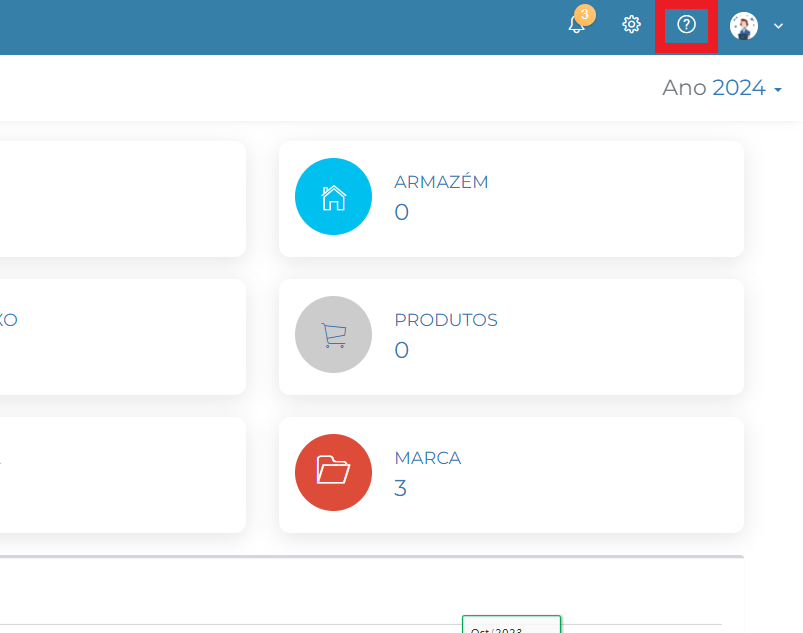803x633 pixels.
Task: Select the MARCA card title
Action: tap(428, 457)
